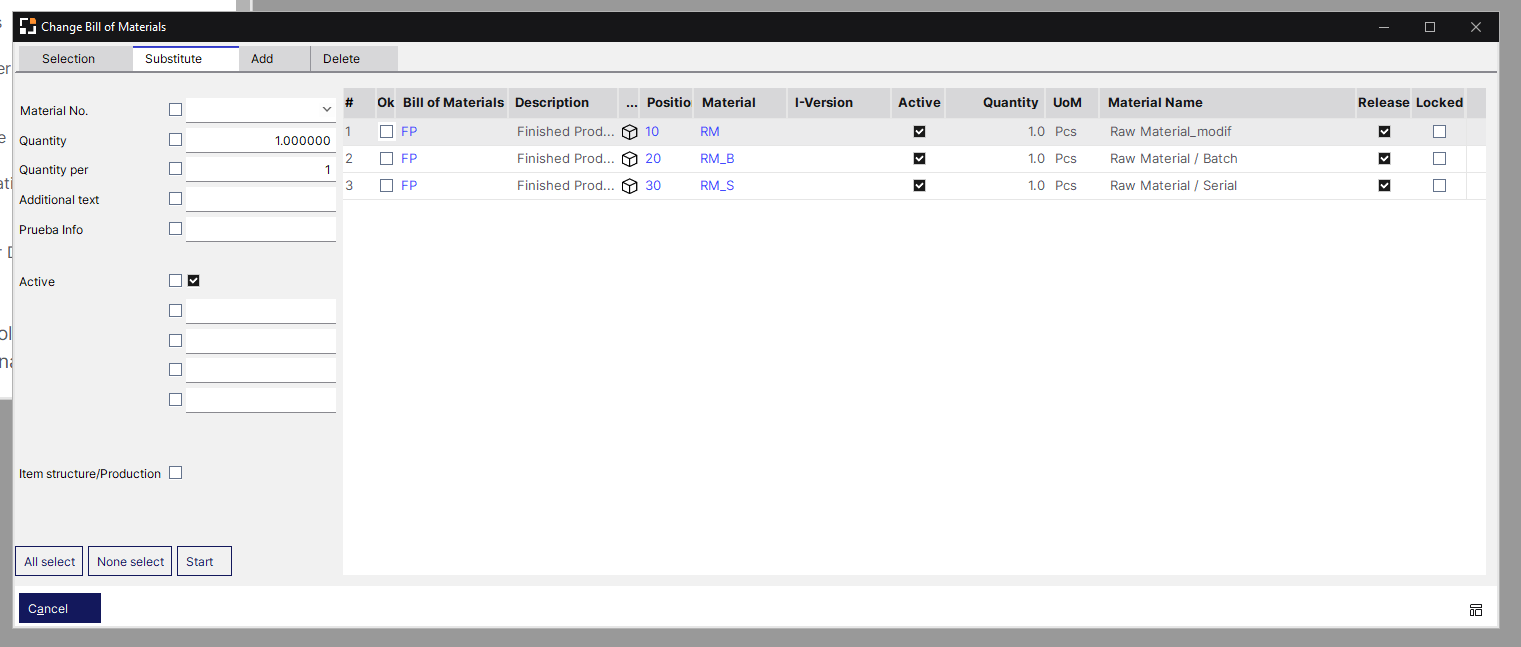This screenshot has height=647, width=1521.
Task: Uncheck Release for Raw Material / Serial row
Action: click(x=1384, y=186)
